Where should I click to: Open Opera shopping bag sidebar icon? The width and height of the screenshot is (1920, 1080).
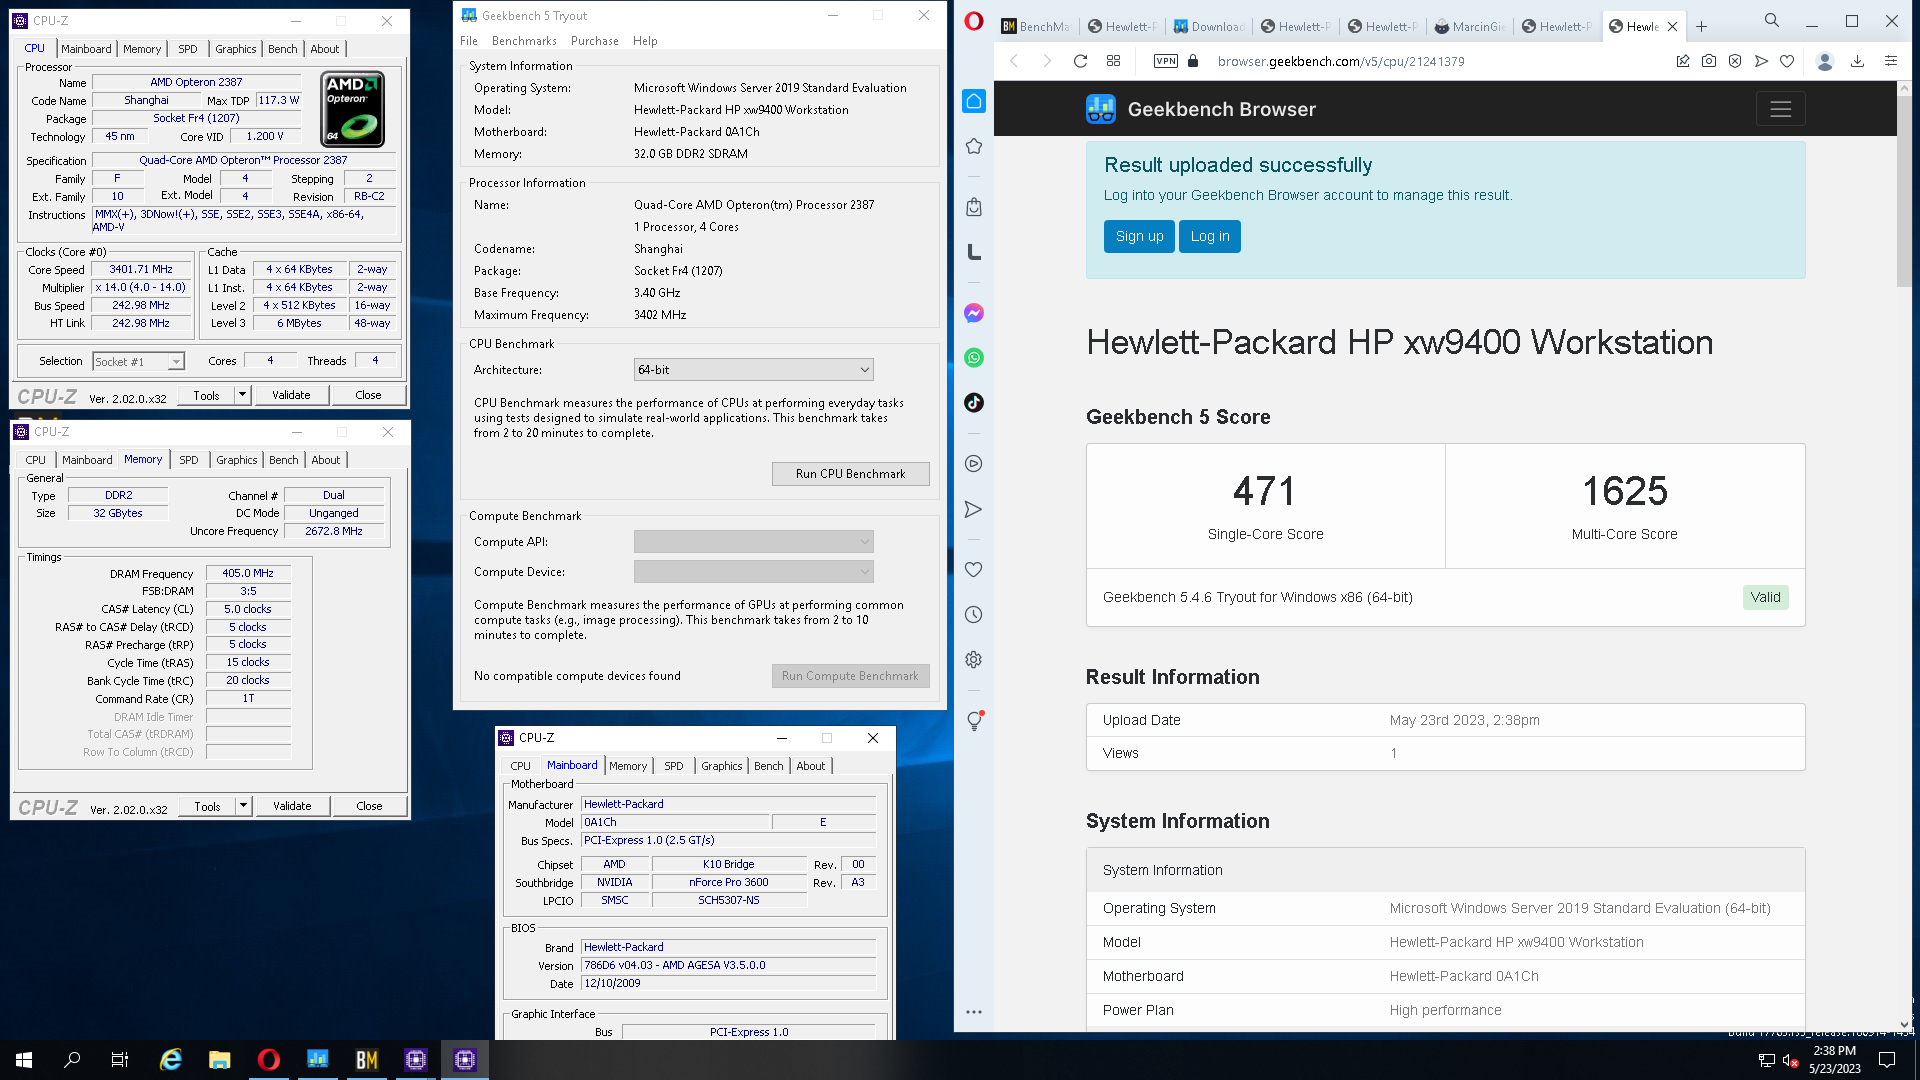(974, 207)
